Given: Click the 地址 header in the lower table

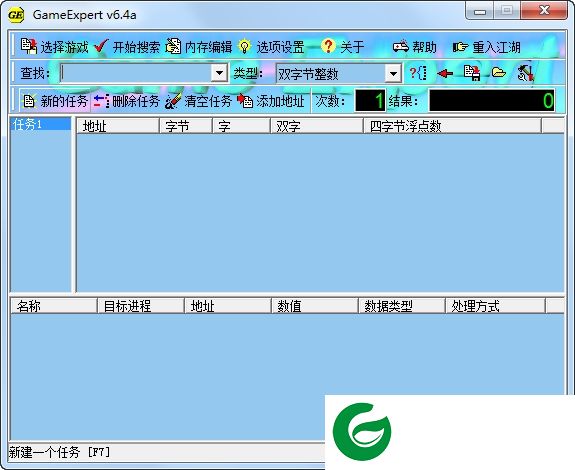Looking at the screenshot, I should [x=227, y=306].
